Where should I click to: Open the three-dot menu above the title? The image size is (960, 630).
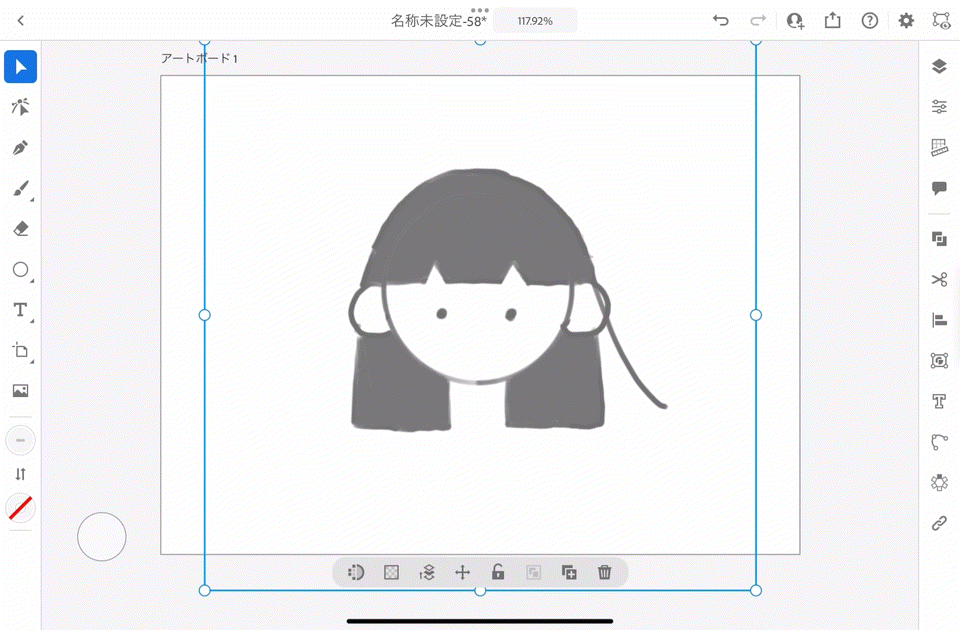pos(480,9)
